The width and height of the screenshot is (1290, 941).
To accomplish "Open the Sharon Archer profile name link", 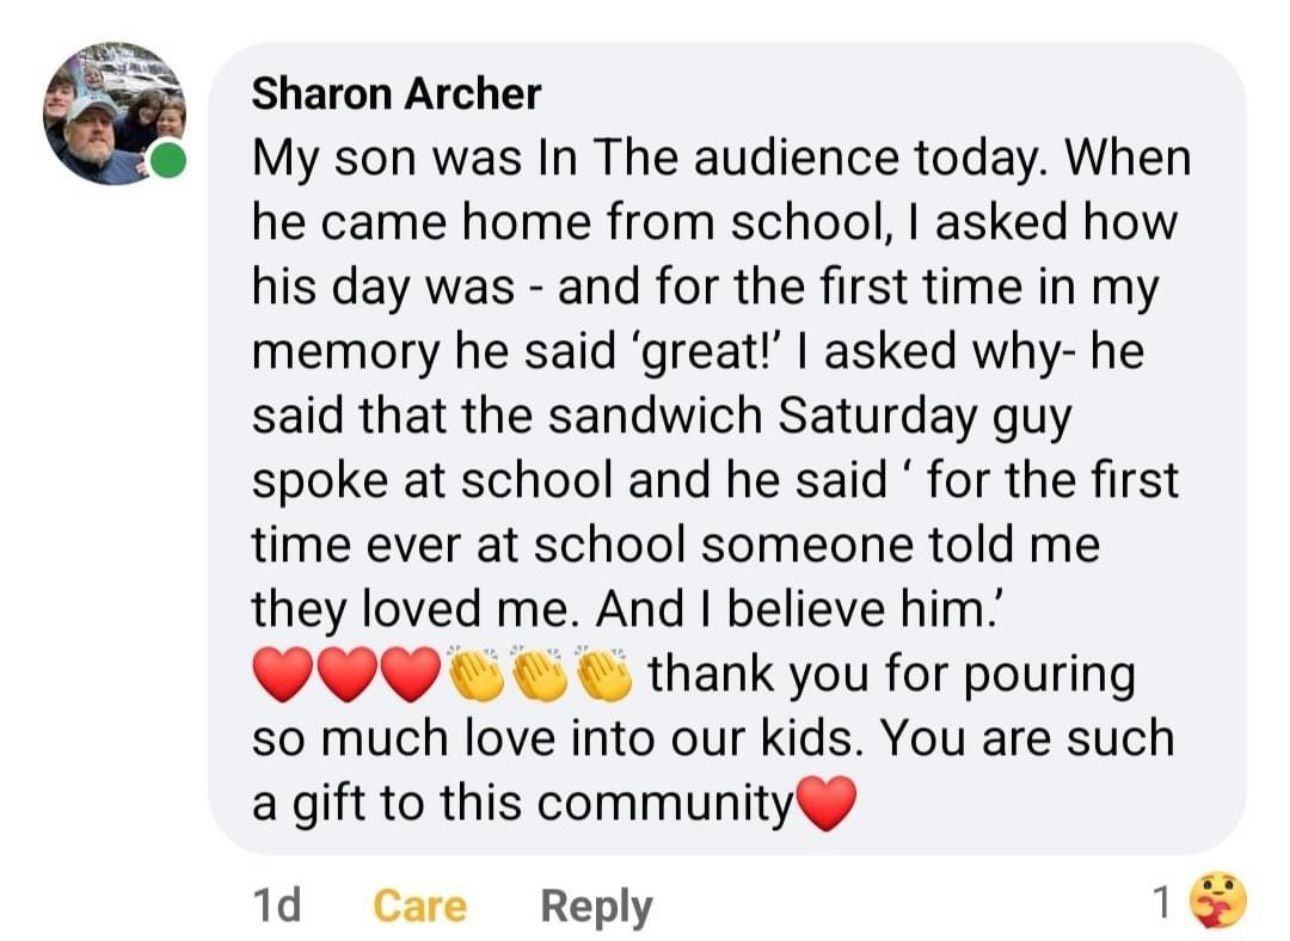I will pos(395,94).
